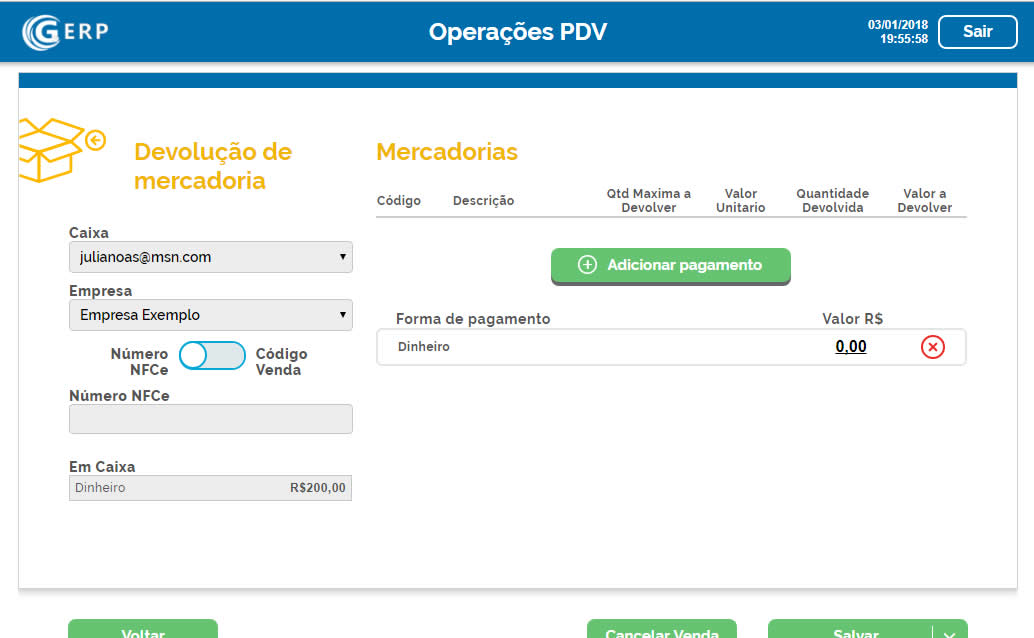Click the 0,00 payment value
This screenshot has width=1034, height=638.
[851, 347]
